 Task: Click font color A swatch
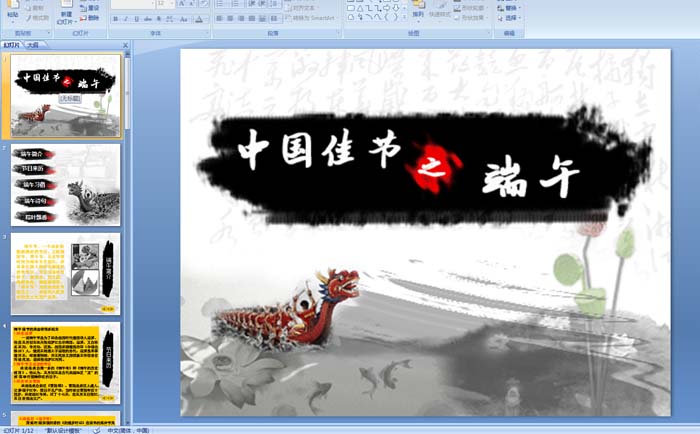pos(199,19)
